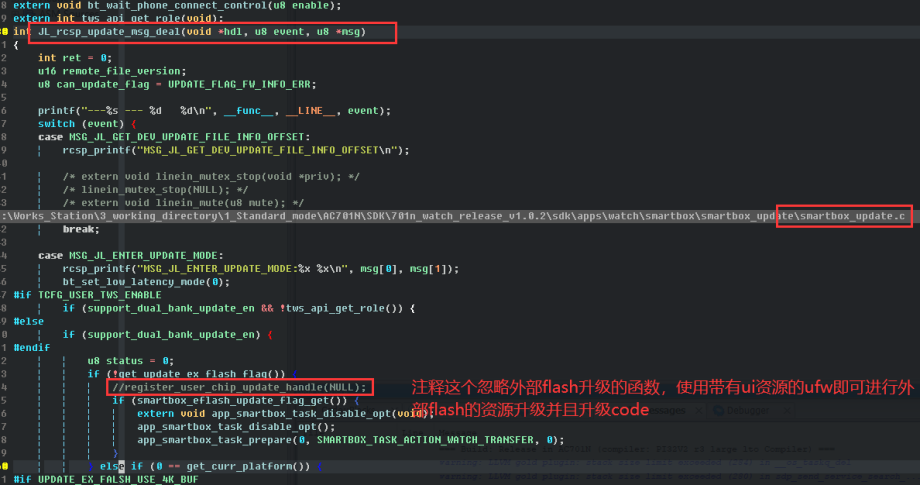
Task: Click SMARTBOX_TASK_ACTION_WATCH_TRANSFER argument
Action: [425, 440]
